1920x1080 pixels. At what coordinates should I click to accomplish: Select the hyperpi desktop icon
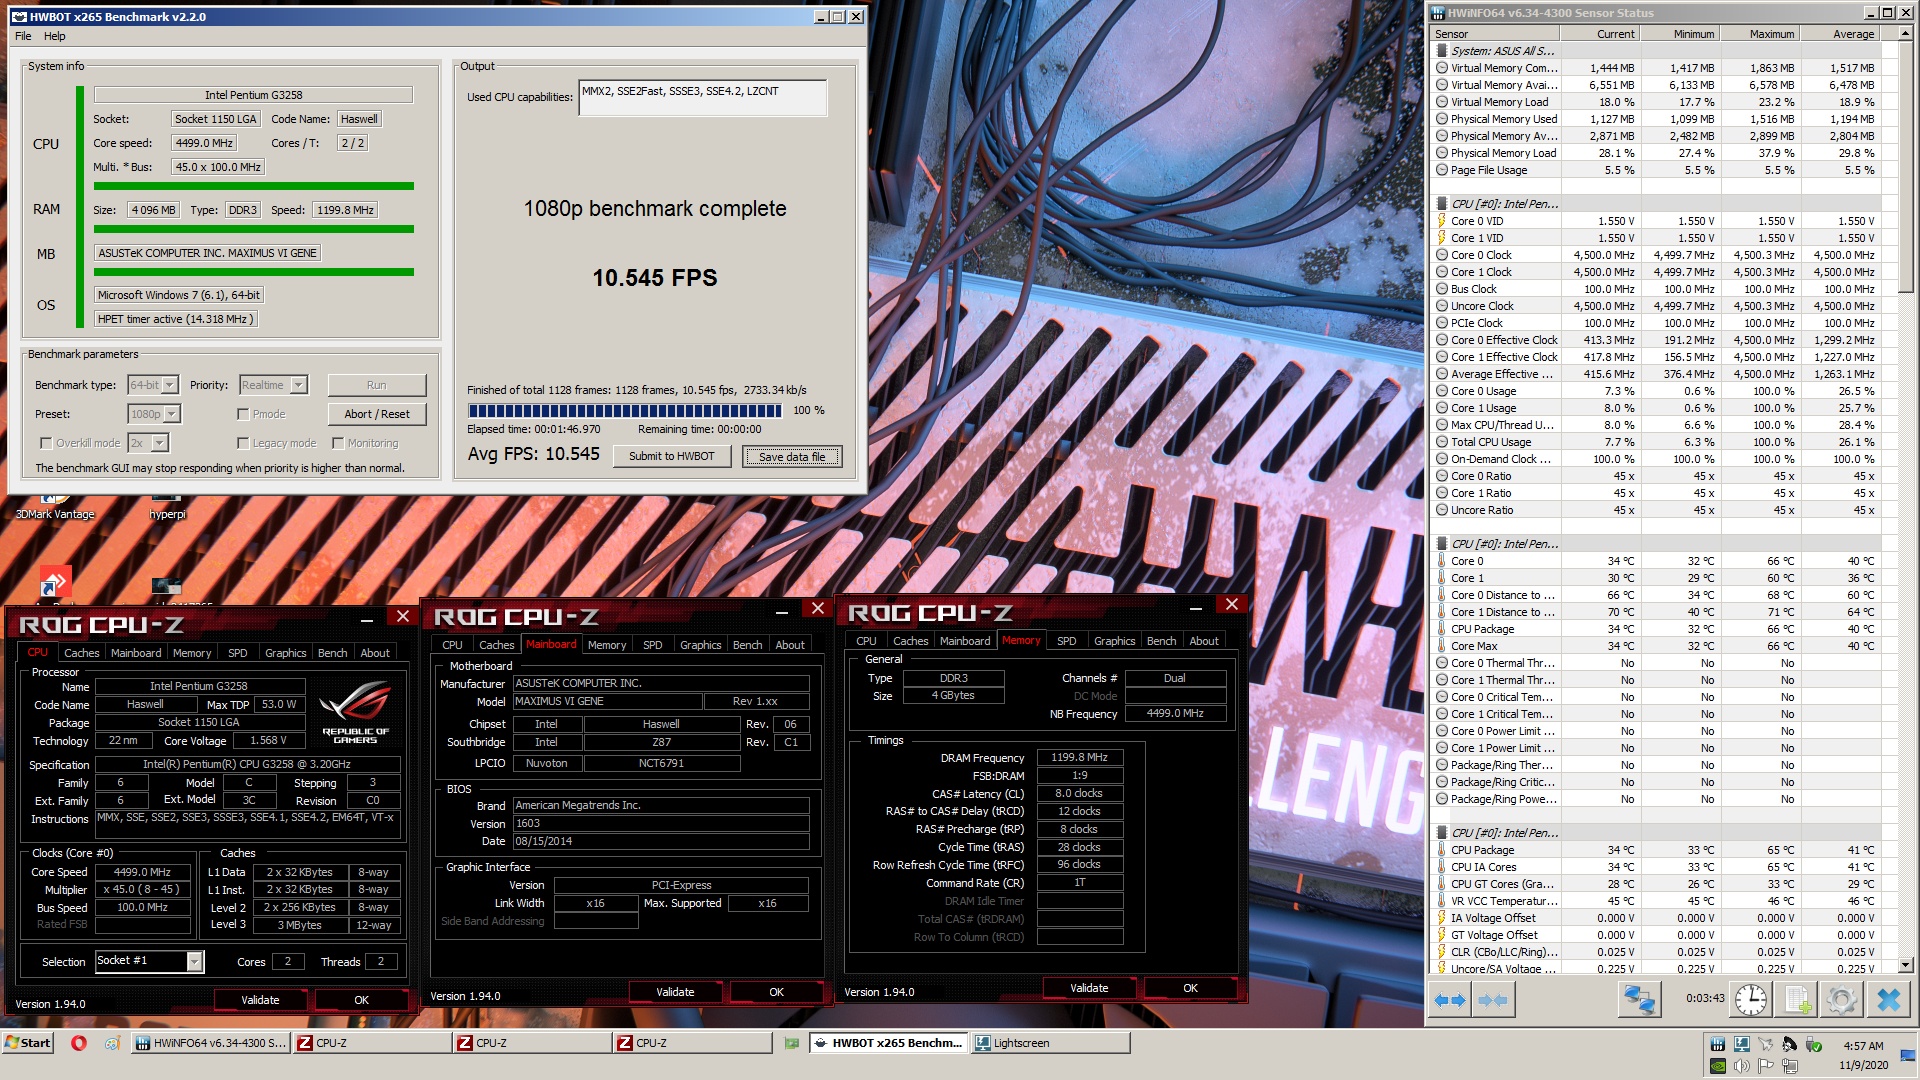(x=167, y=506)
